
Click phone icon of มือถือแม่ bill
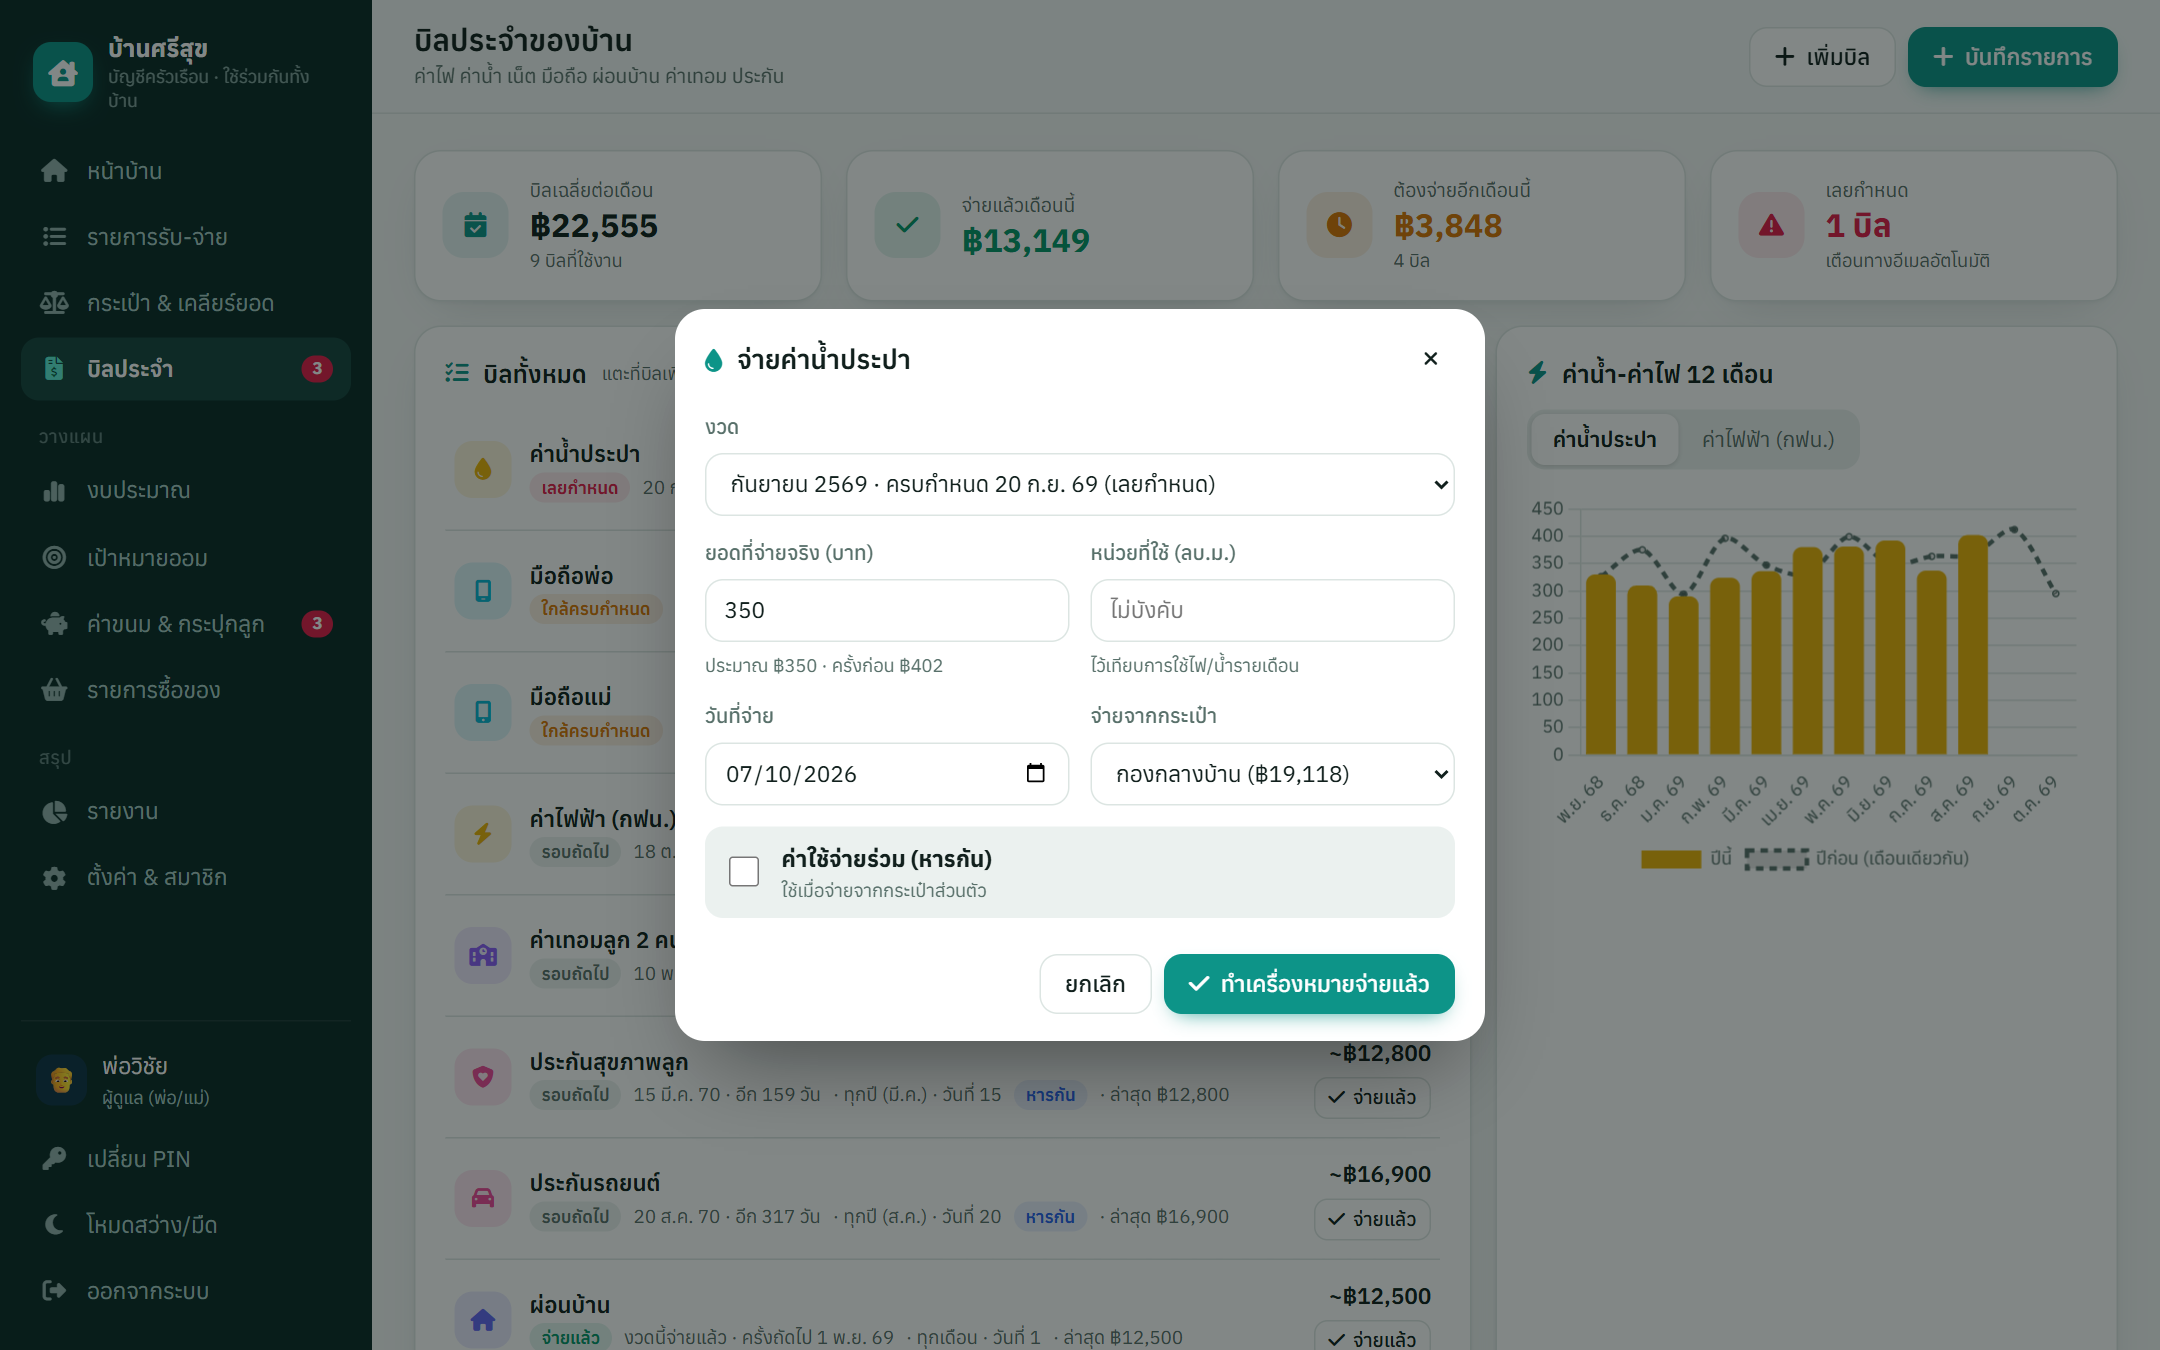coord(483,712)
